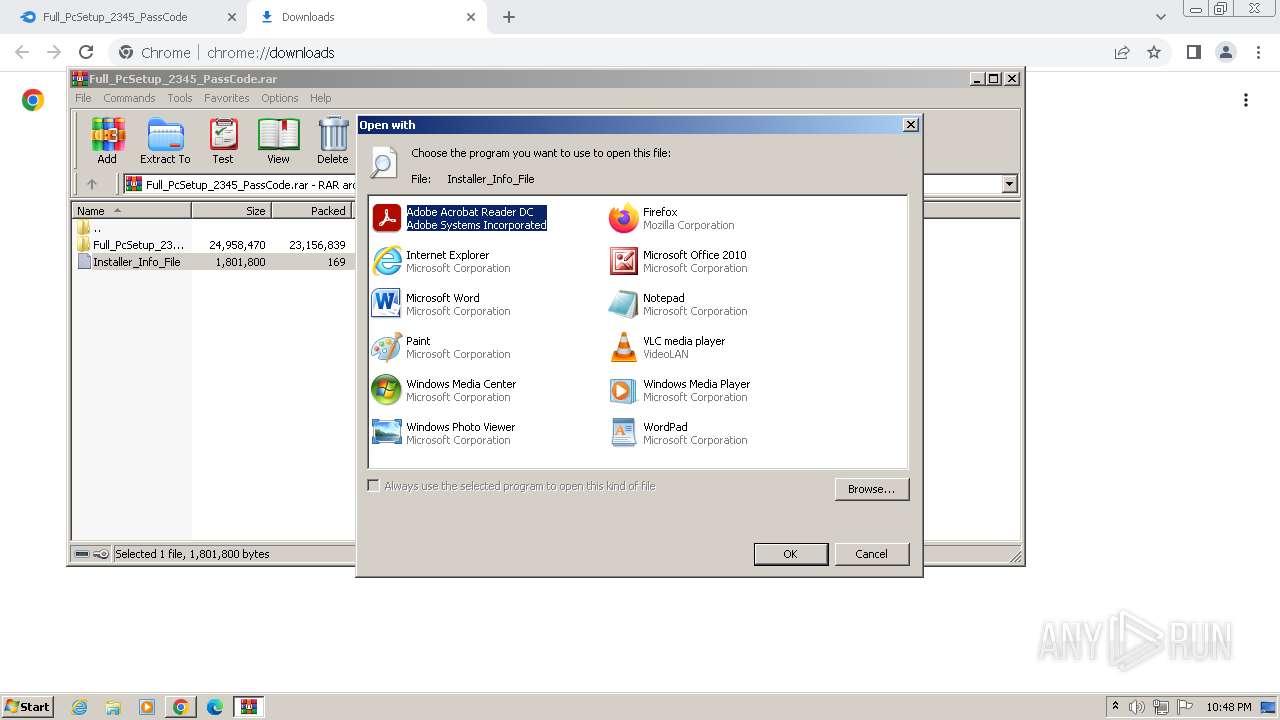Open WinRAR File menu

[x=83, y=98]
